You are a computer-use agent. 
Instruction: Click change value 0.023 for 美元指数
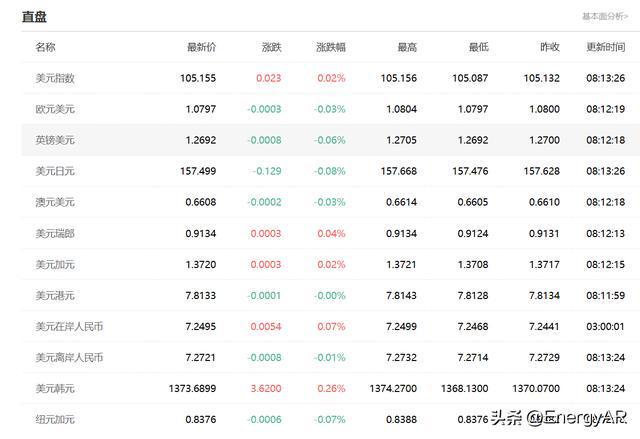(x=269, y=78)
